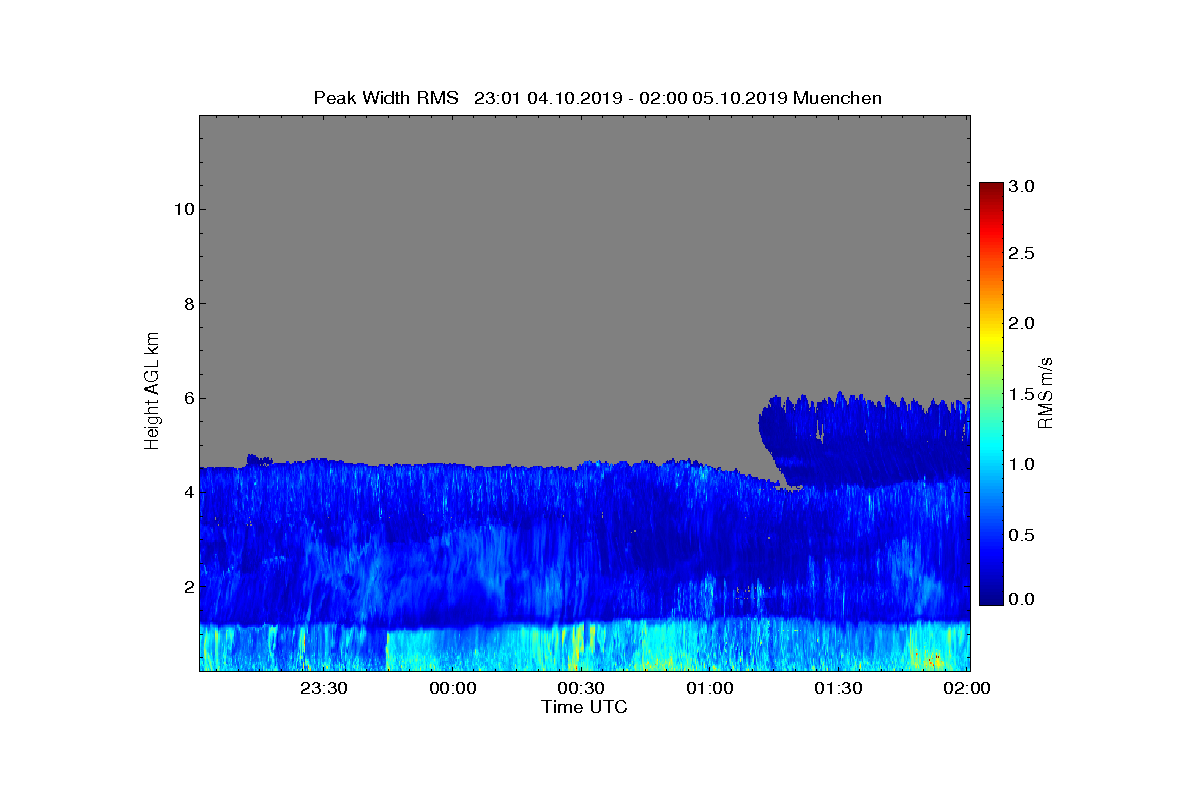
Task: Click the cyan boundary layer below 1 km
Action: click(584, 648)
